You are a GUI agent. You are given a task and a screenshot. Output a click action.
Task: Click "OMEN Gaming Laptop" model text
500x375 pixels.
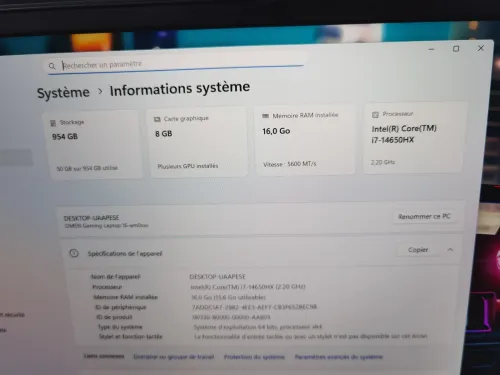tap(106, 226)
